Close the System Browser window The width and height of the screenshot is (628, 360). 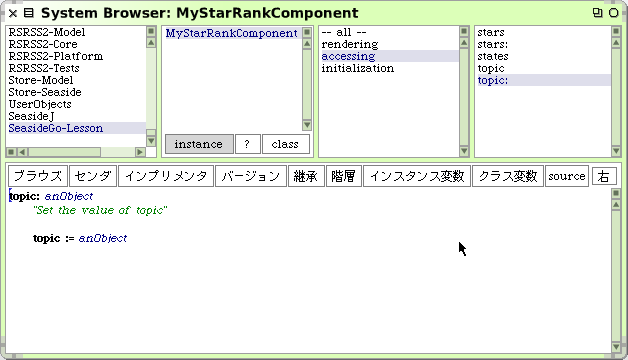click(x=13, y=13)
